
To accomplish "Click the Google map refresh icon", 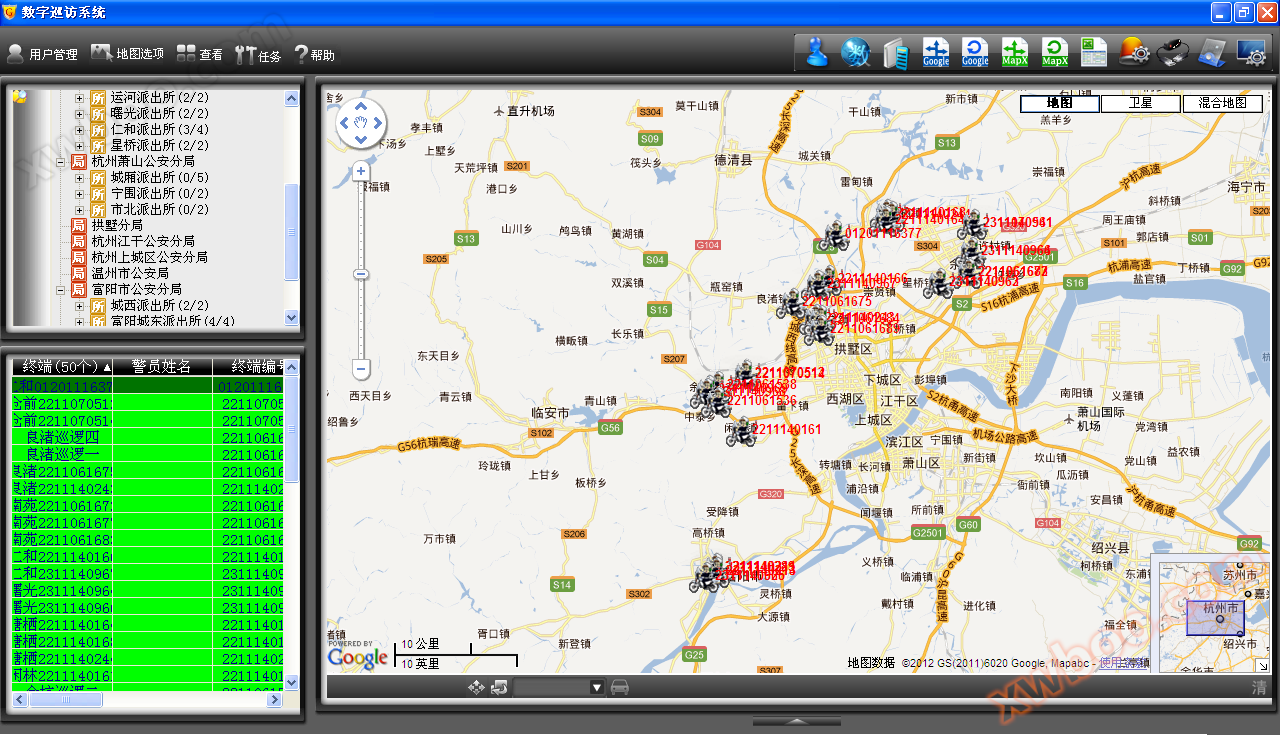I will click(x=975, y=52).
